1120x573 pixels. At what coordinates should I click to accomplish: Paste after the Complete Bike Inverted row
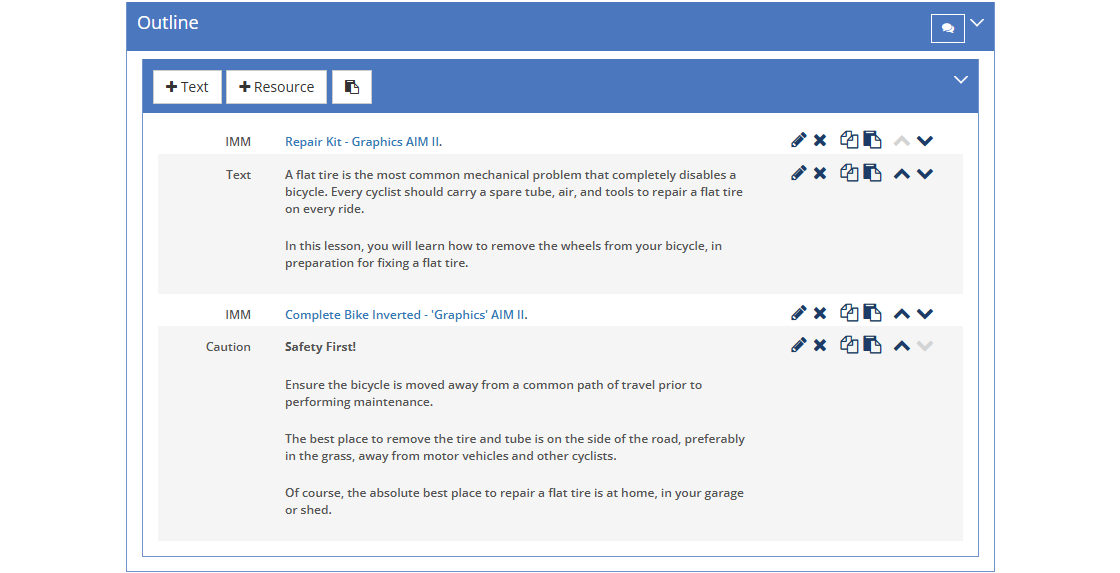point(872,313)
